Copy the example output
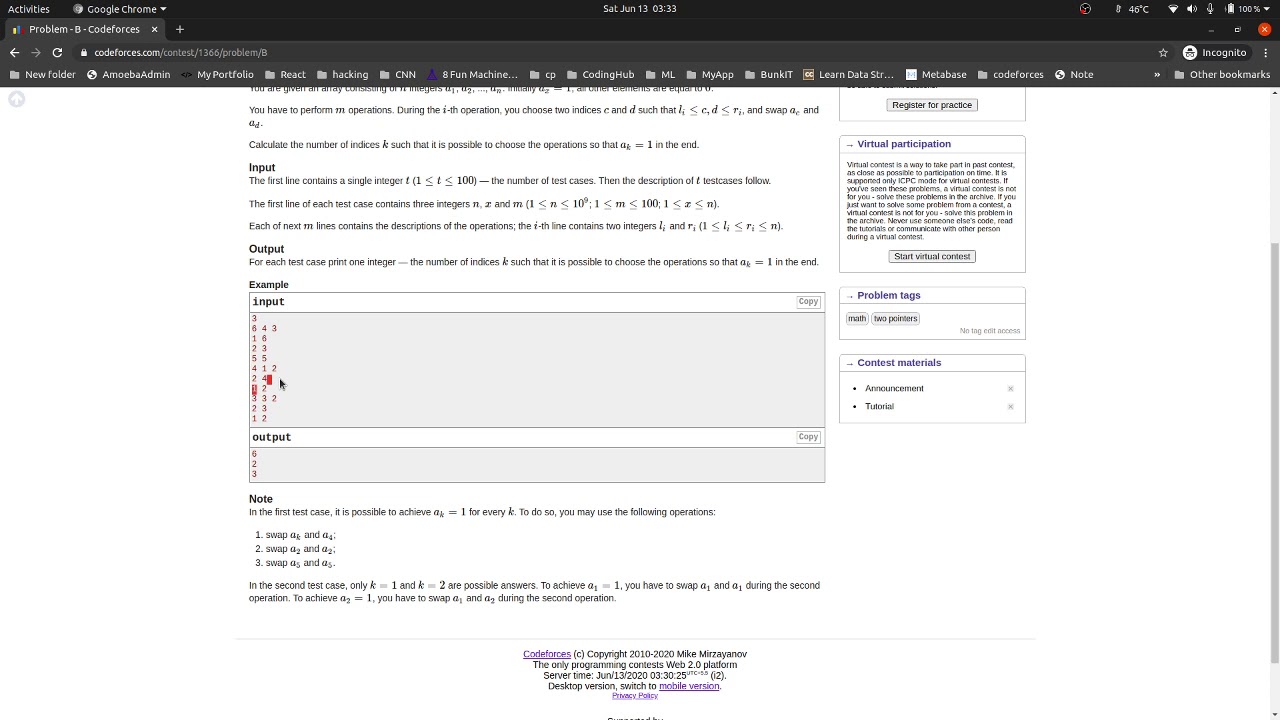Image resolution: width=1280 pixels, height=720 pixels. pyautogui.click(x=808, y=437)
